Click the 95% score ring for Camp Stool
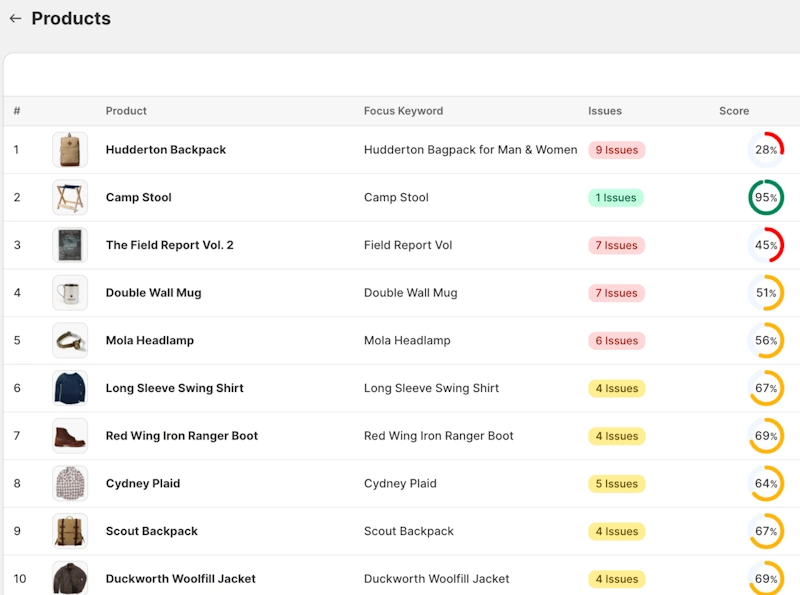 (766, 197)
